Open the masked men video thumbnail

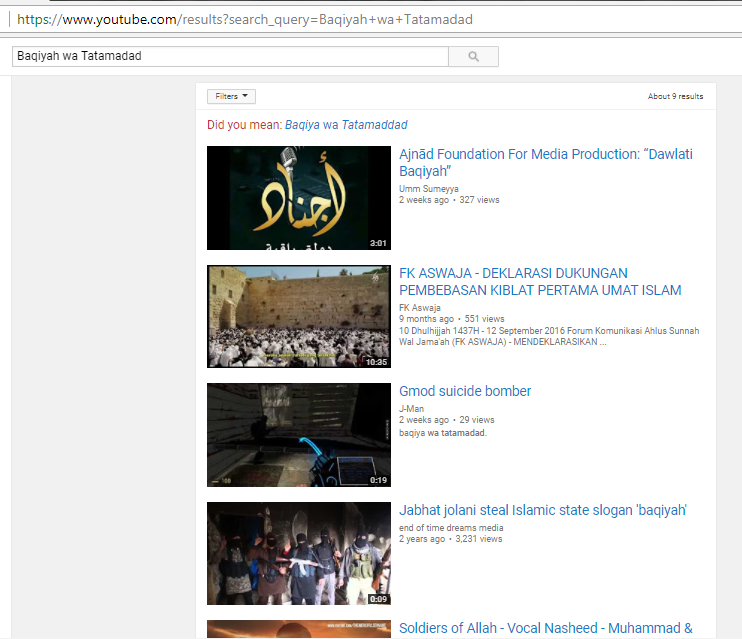point(299,553)
